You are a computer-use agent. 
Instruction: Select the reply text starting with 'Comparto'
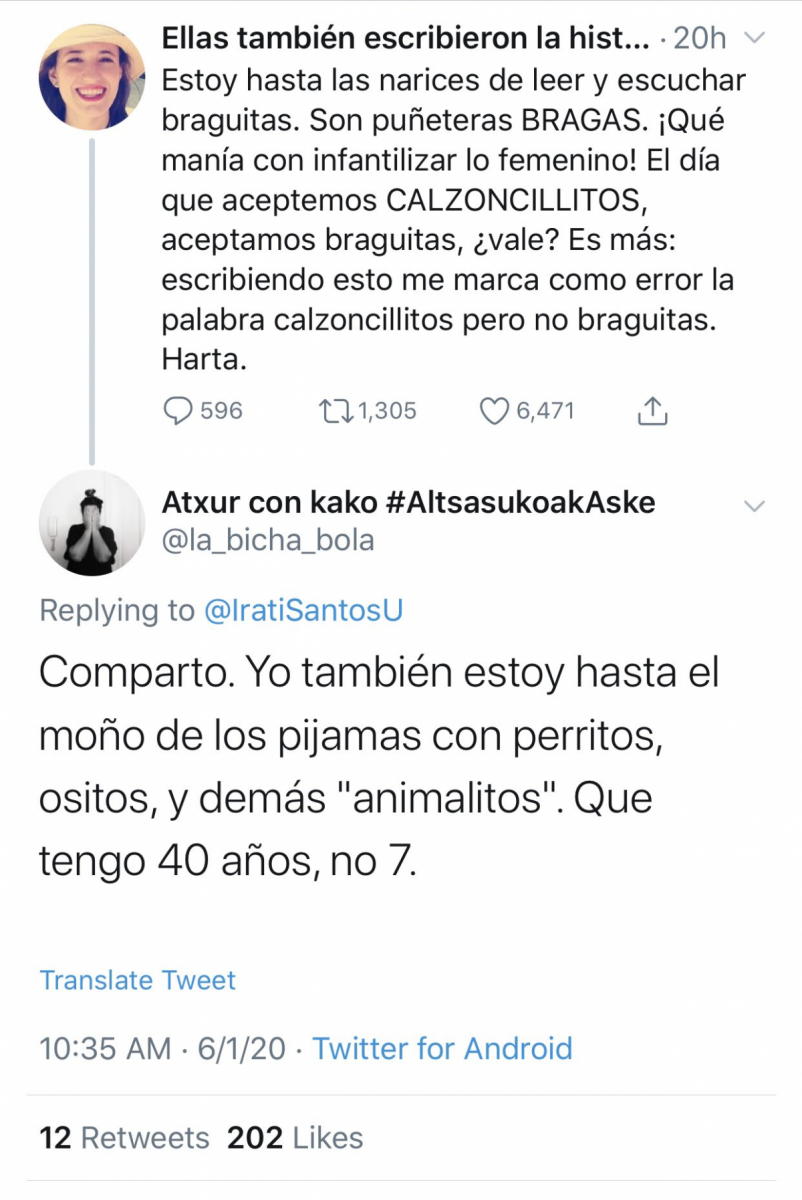point(380,765)
